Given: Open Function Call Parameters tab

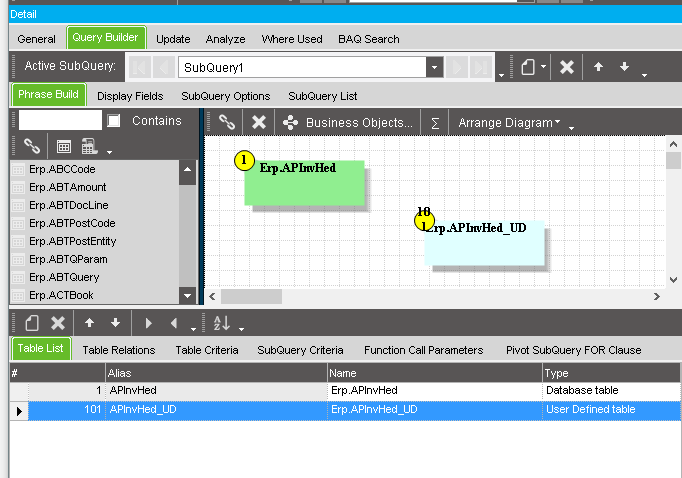Looking at the screenshot, I should [x=423, y=350].
